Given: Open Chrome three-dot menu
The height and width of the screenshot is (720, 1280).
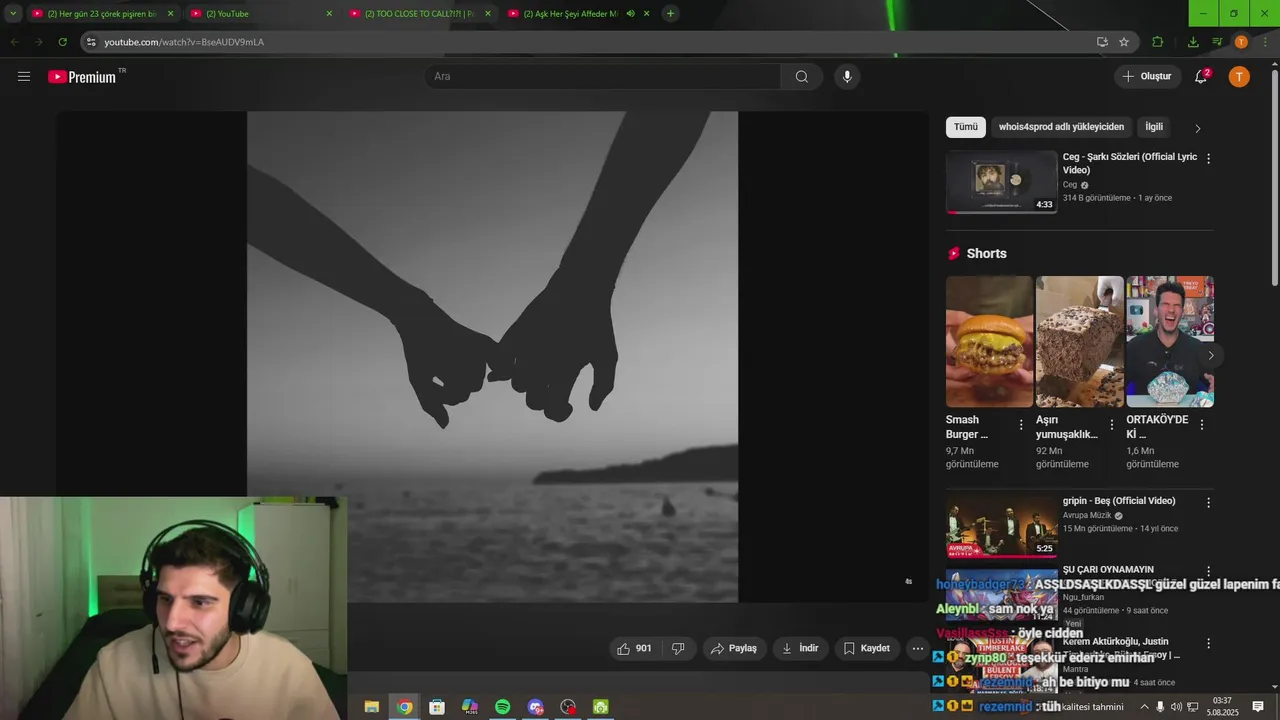Looking at the screenshot, I should click(1265, 42).
